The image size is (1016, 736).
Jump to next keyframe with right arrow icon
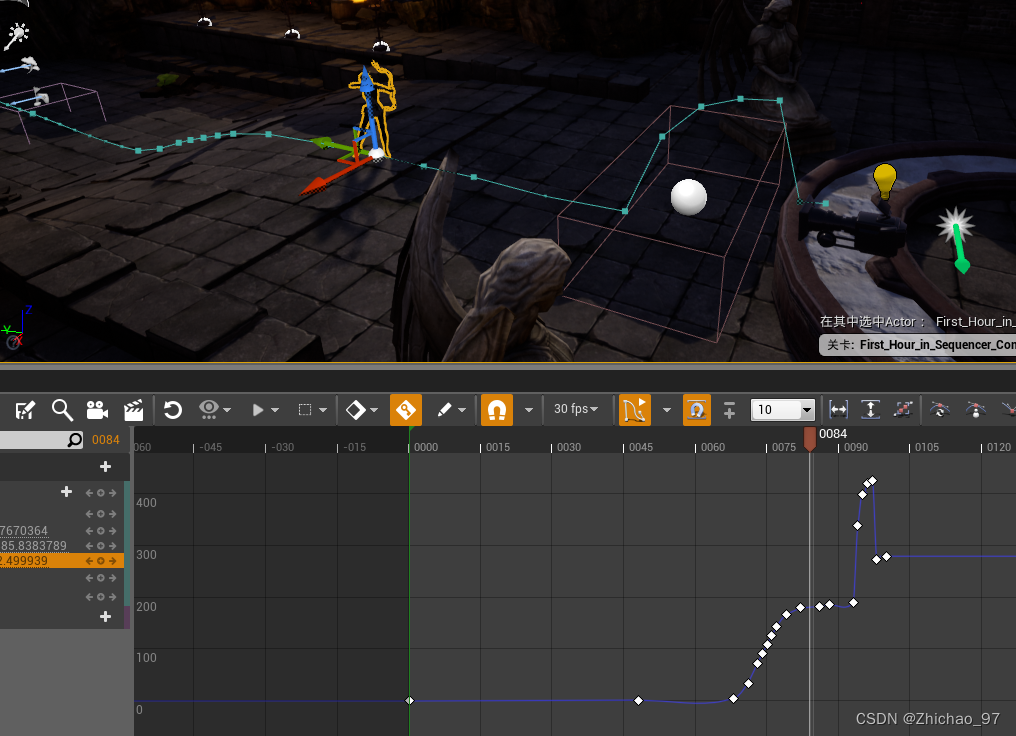click(112, 561)
